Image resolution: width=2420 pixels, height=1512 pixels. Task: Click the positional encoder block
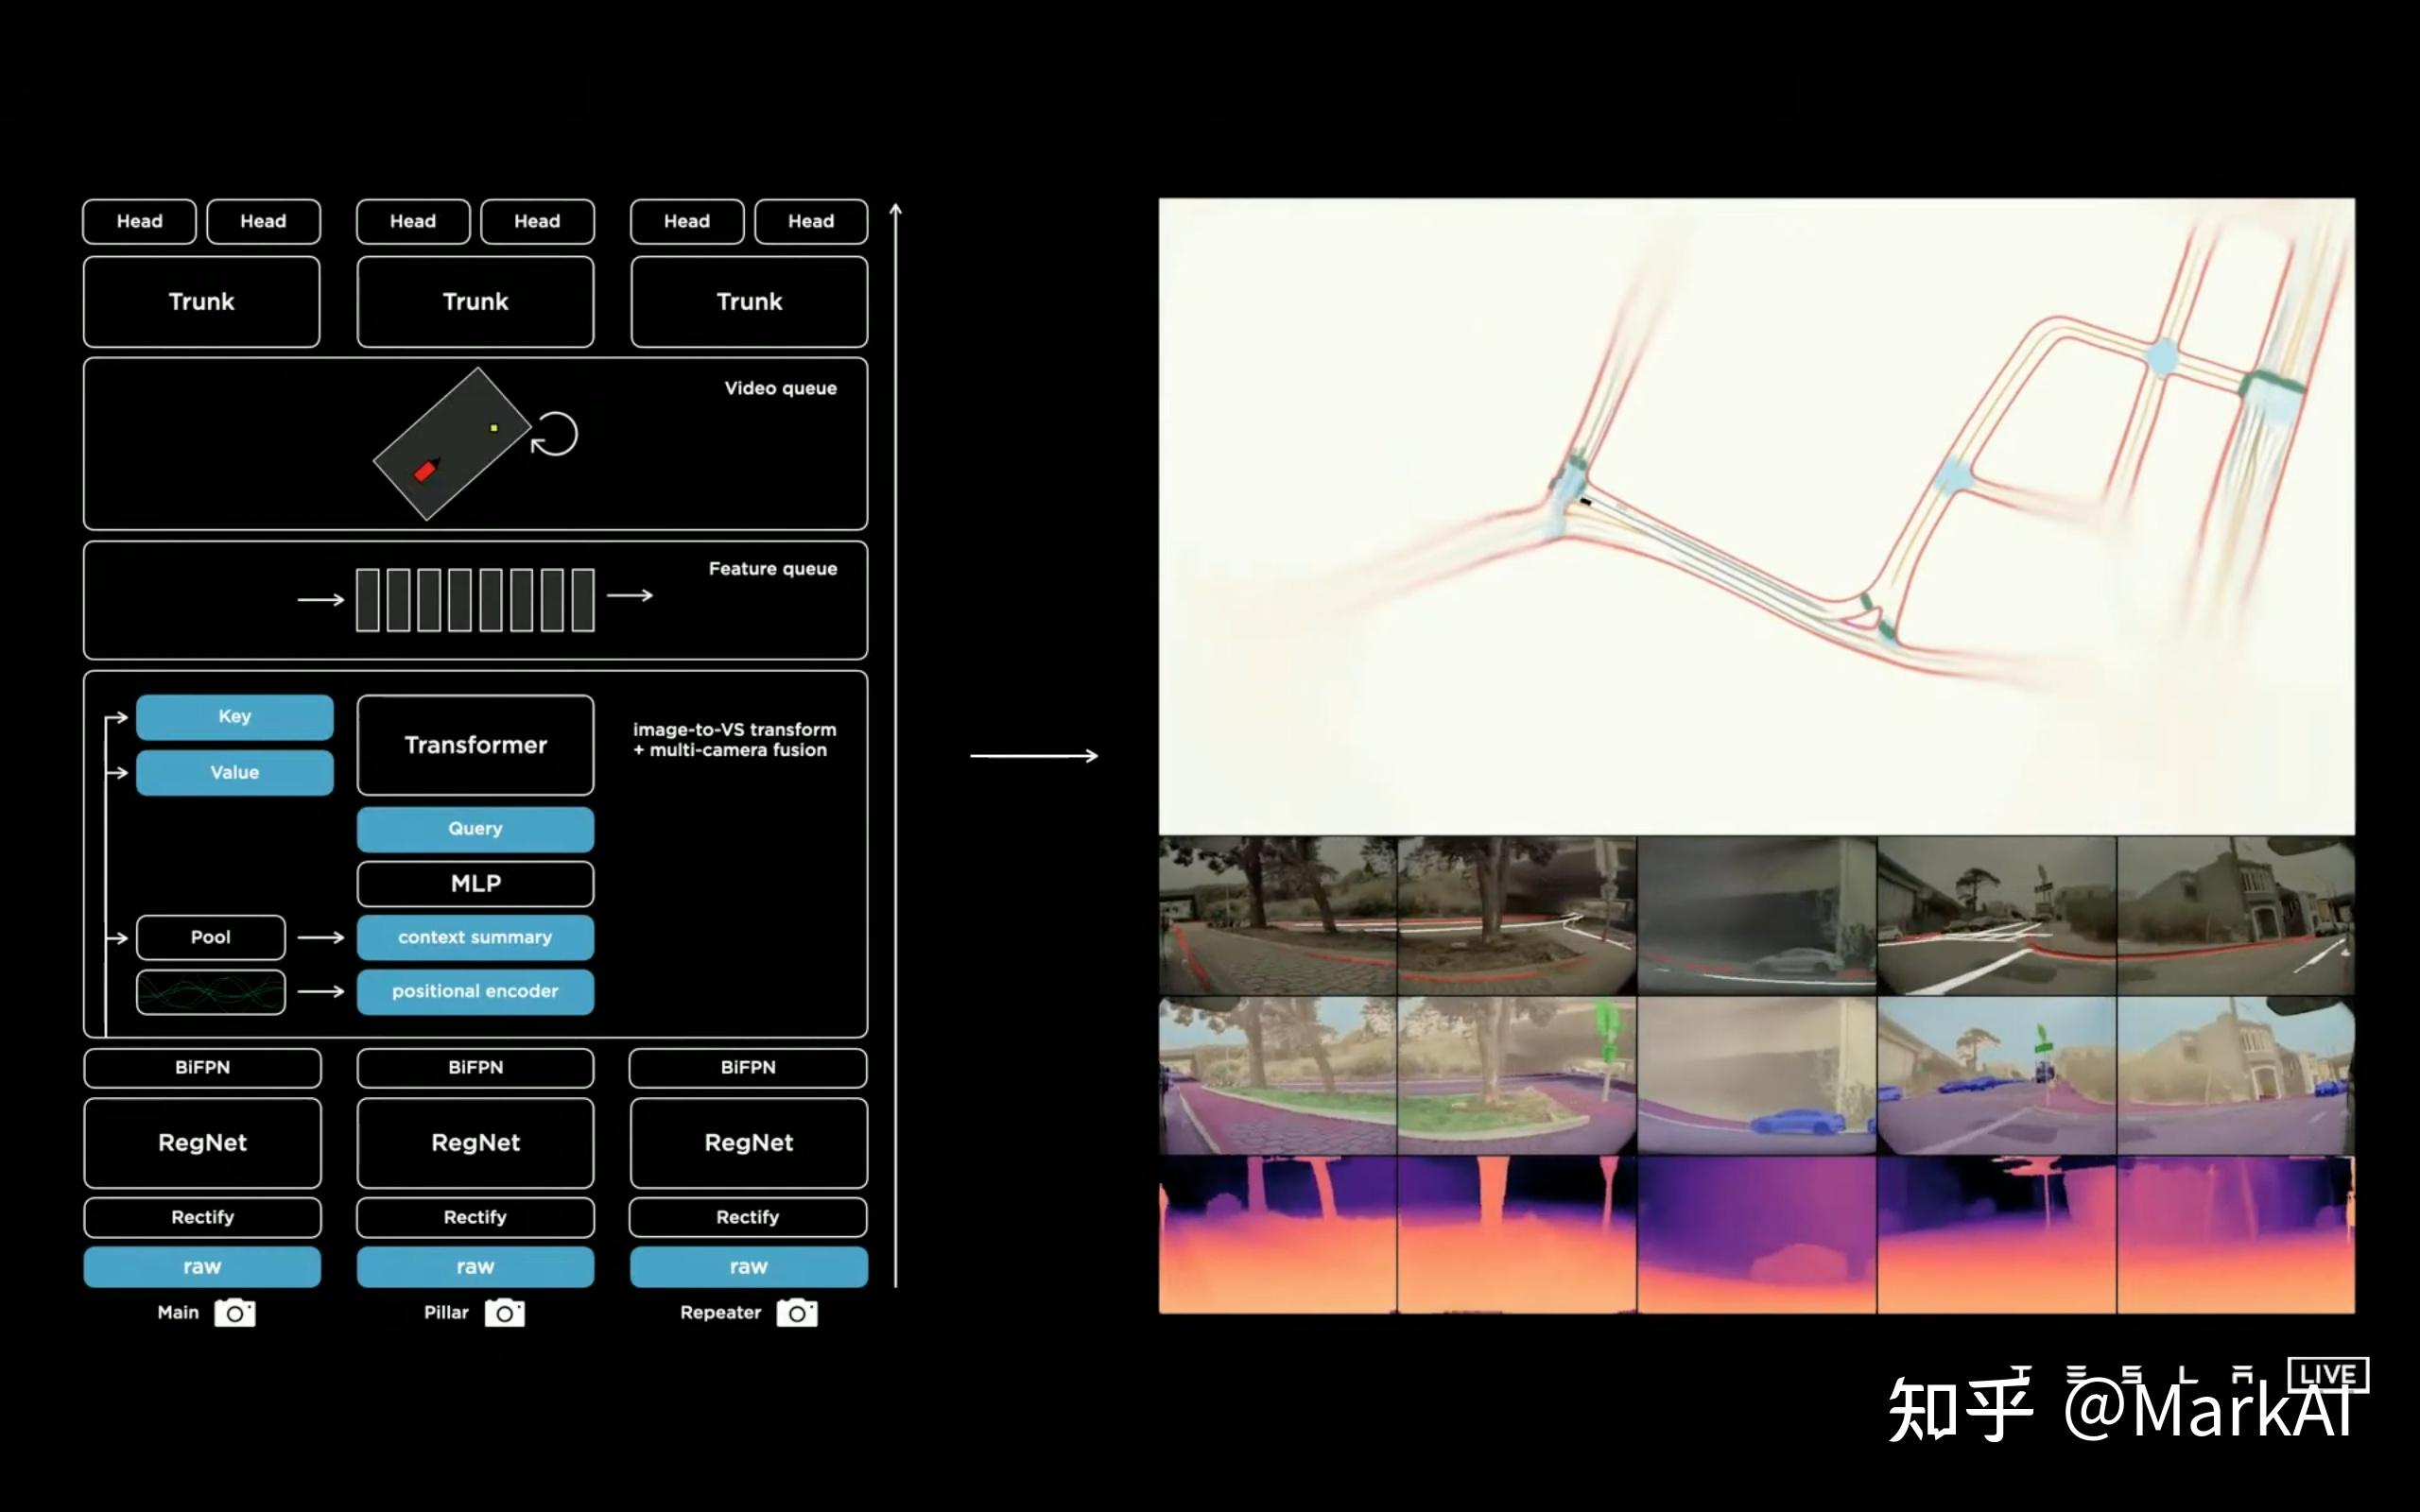[475, 992]
